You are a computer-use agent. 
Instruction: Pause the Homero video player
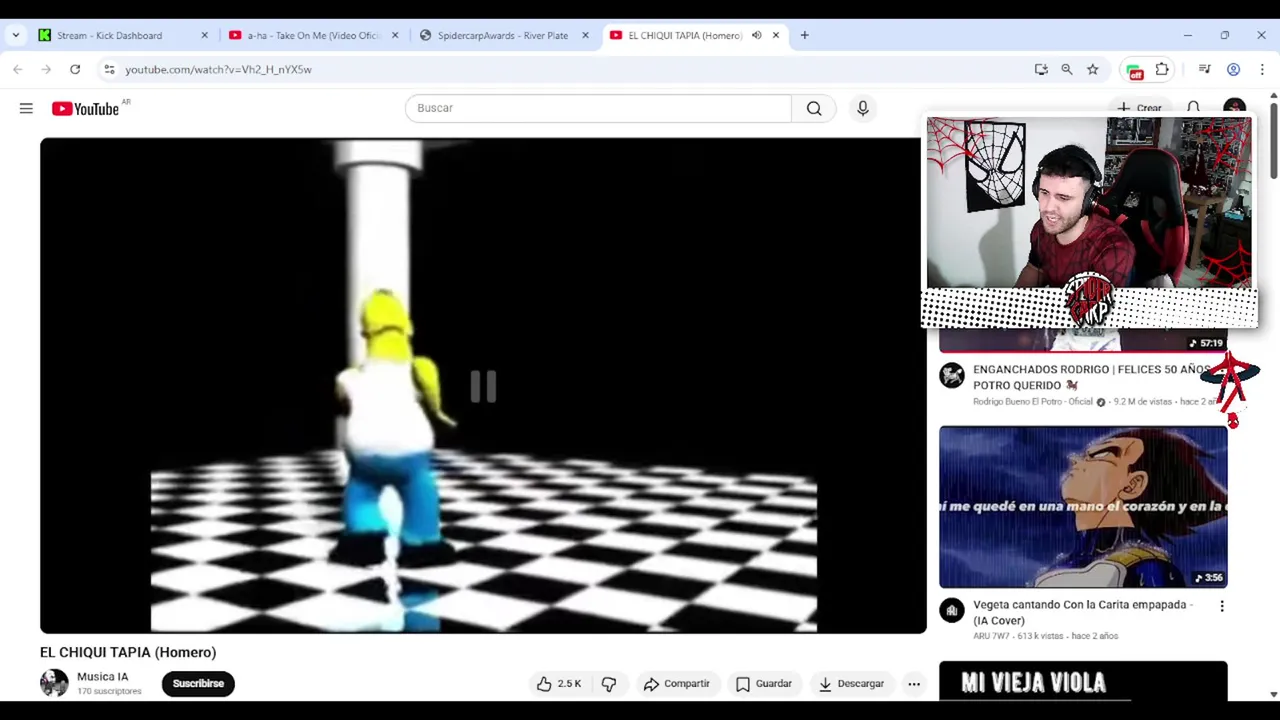click(483, 386)
